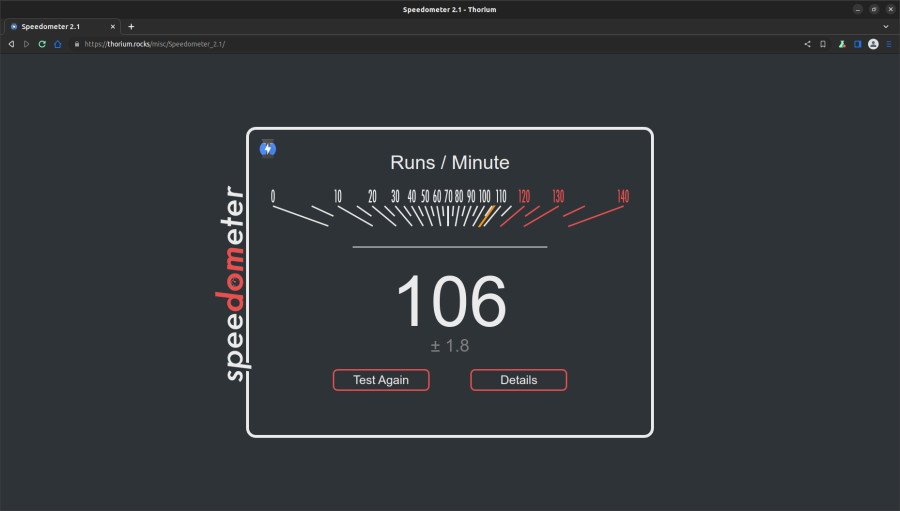The image size is (900, 511).
Task: Open the user profile menu
Action: coord(873,44)
